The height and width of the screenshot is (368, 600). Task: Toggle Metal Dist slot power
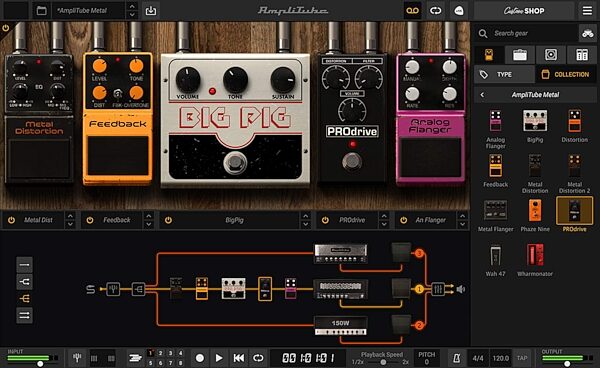[x=11, y=220]
